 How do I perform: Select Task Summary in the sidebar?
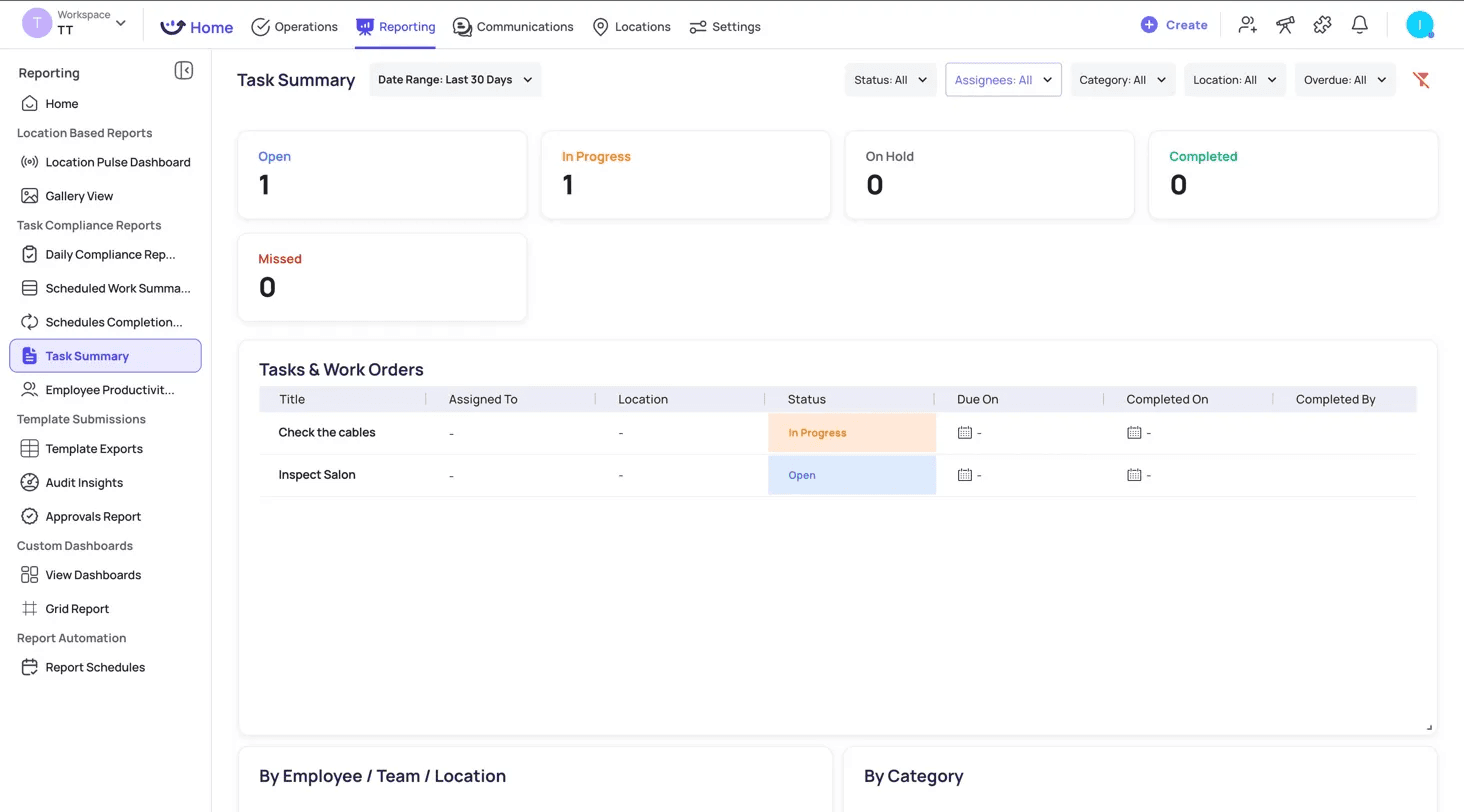click(105, 356)
